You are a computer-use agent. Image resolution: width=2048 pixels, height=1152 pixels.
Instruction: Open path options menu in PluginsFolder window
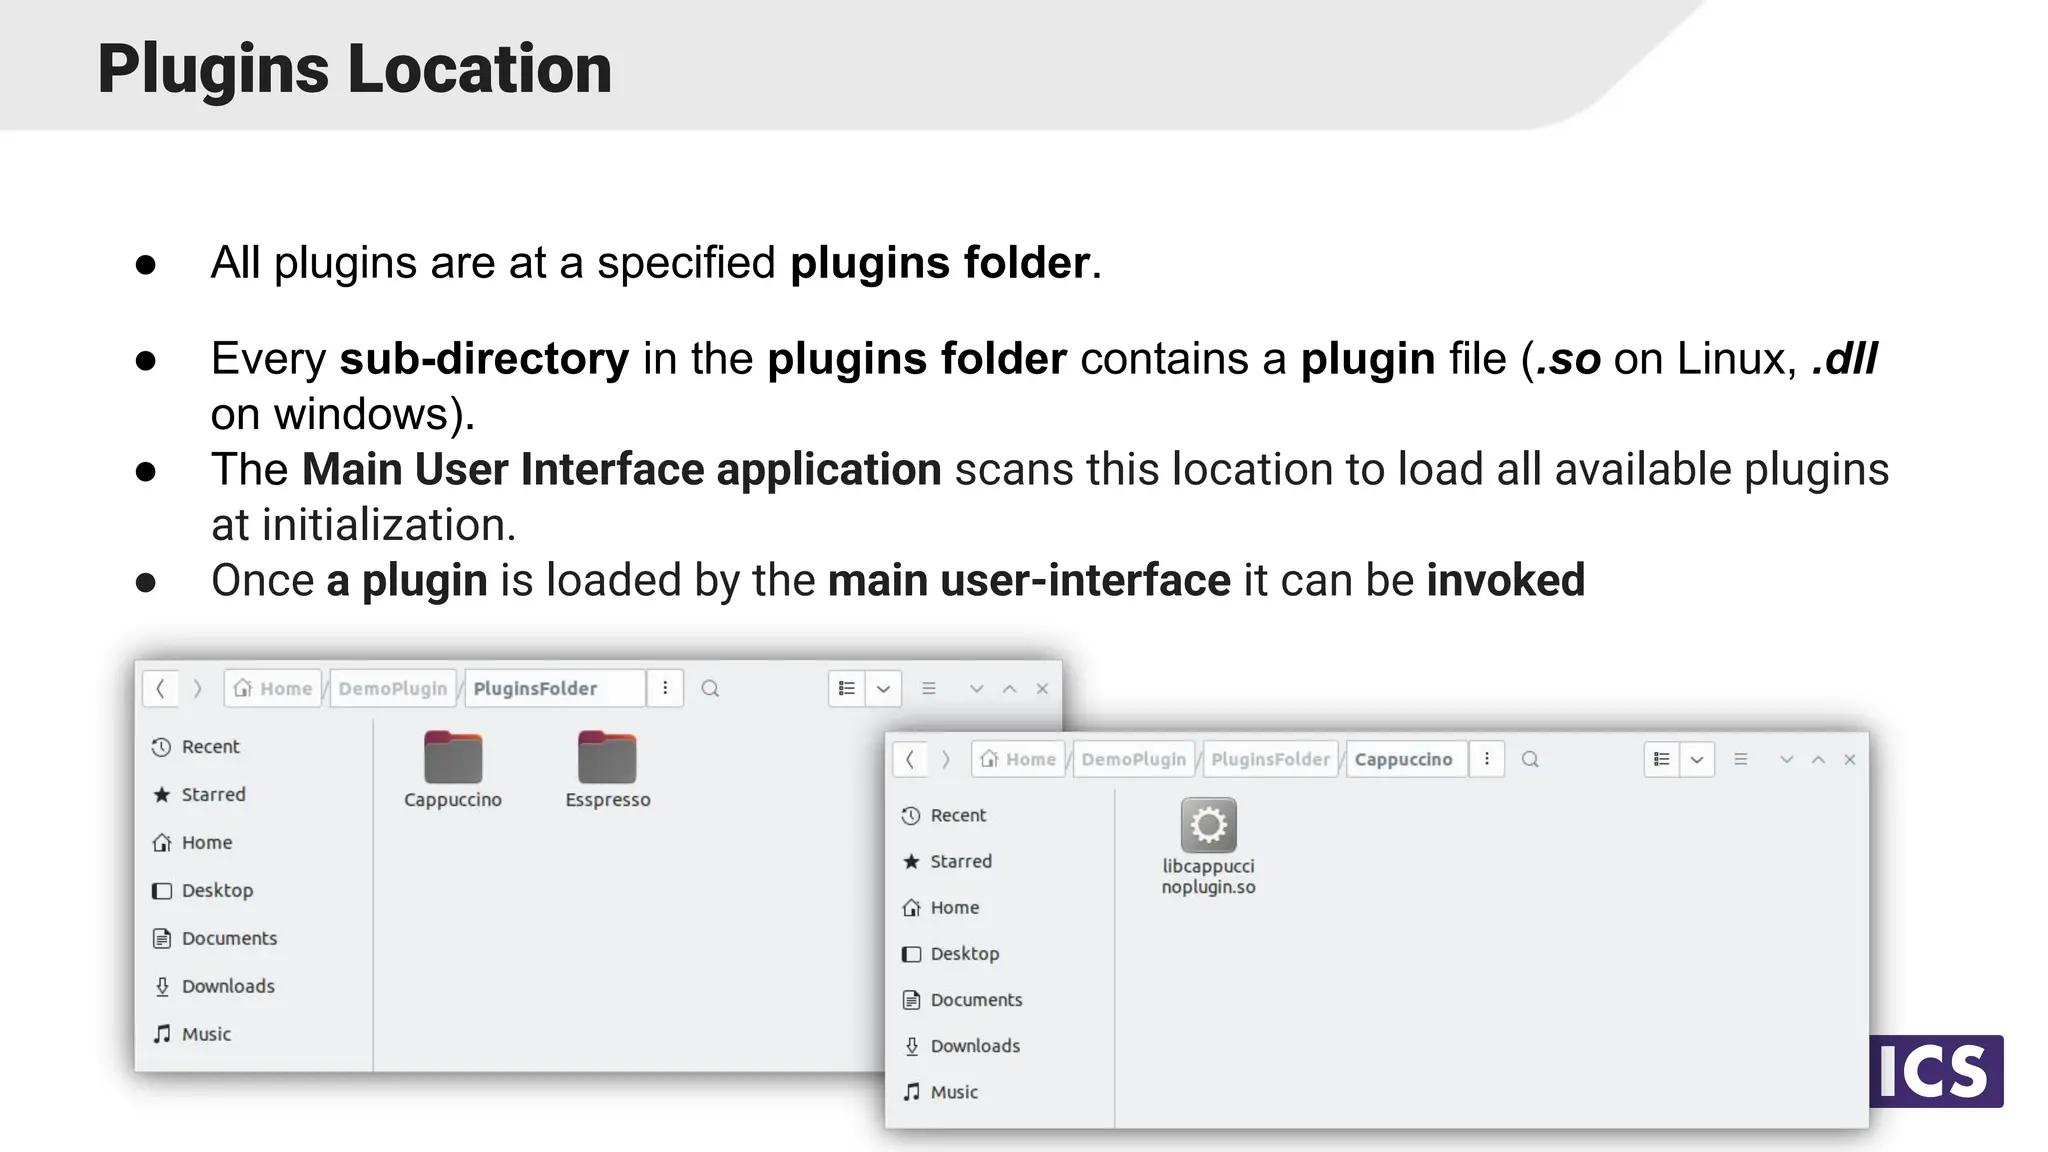point(665,688)
